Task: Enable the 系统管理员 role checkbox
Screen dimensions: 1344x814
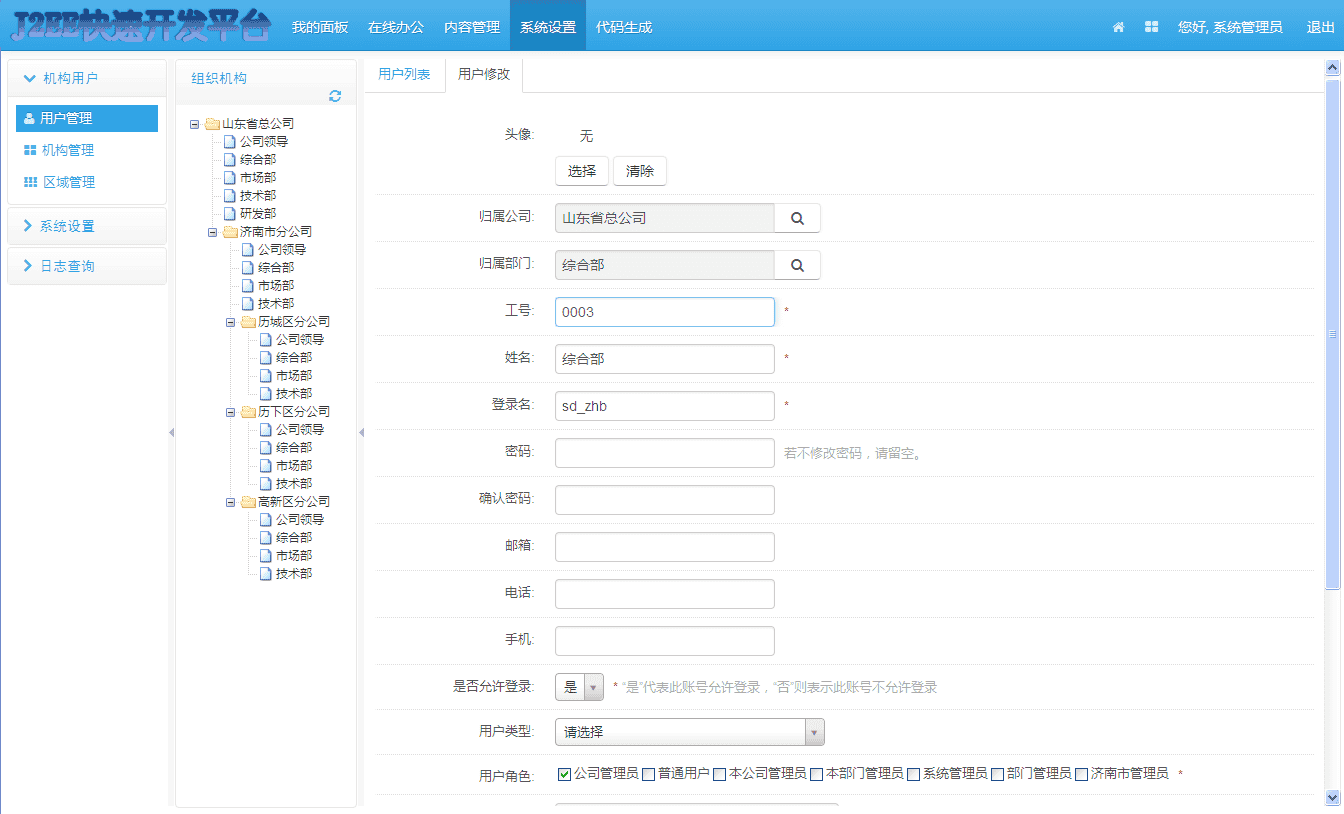Action: point(913,773)
